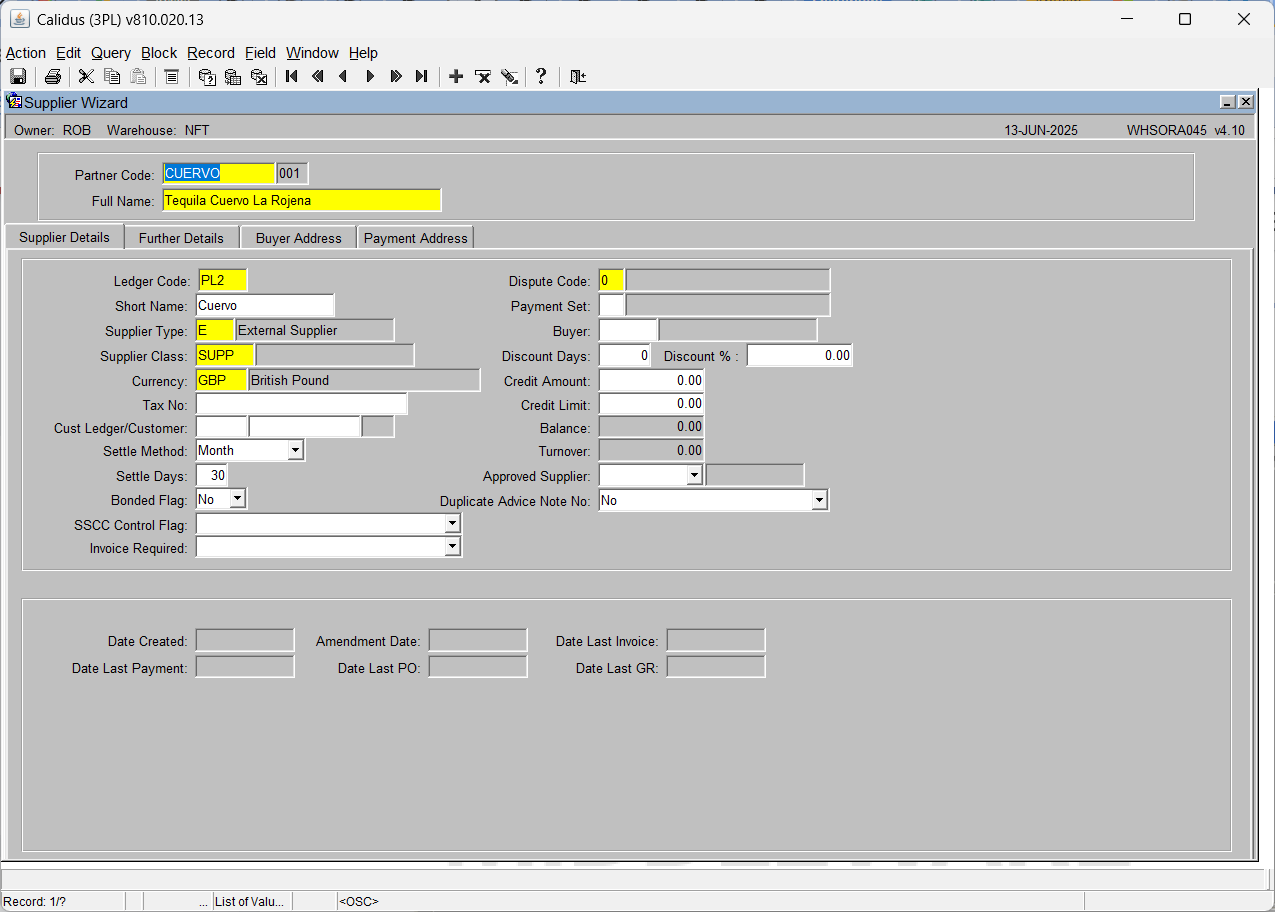Click the Discount Days field

[x=625, y=355]
